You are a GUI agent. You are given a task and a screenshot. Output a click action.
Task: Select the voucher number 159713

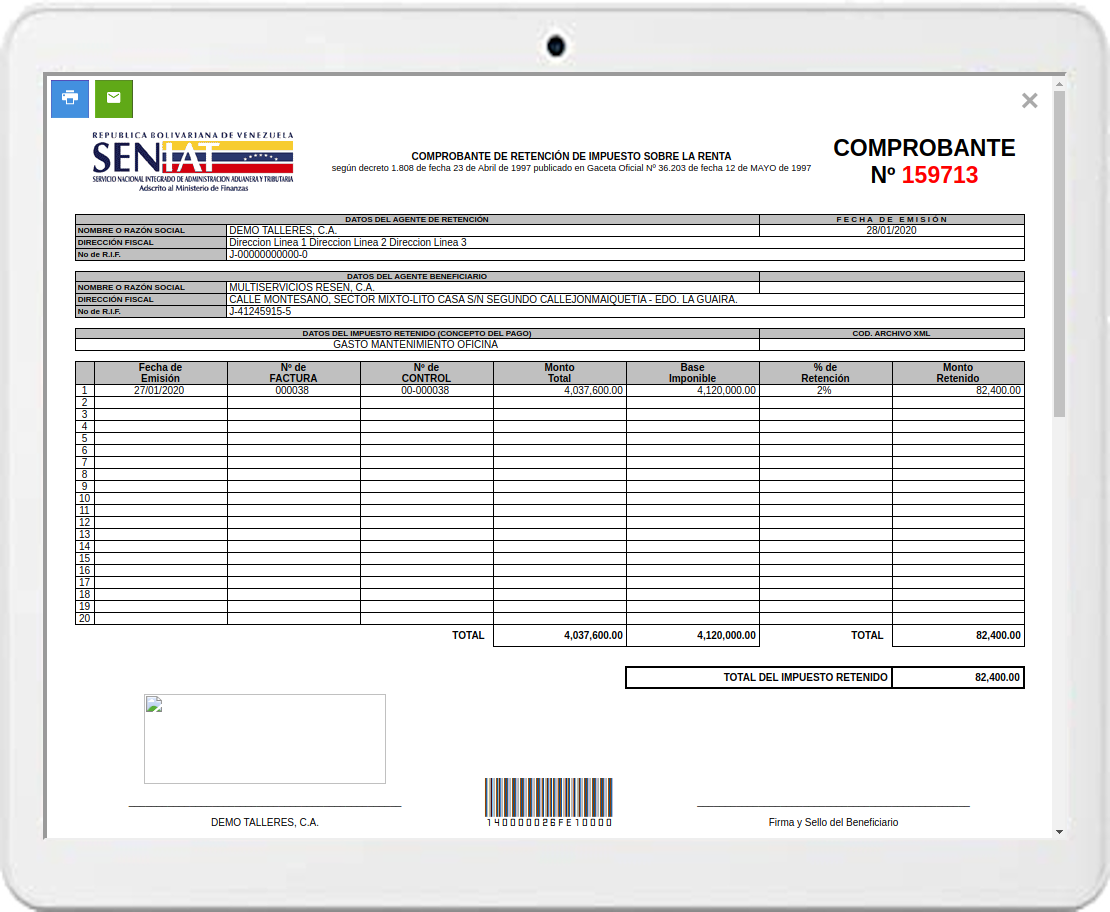click(939, 175)
